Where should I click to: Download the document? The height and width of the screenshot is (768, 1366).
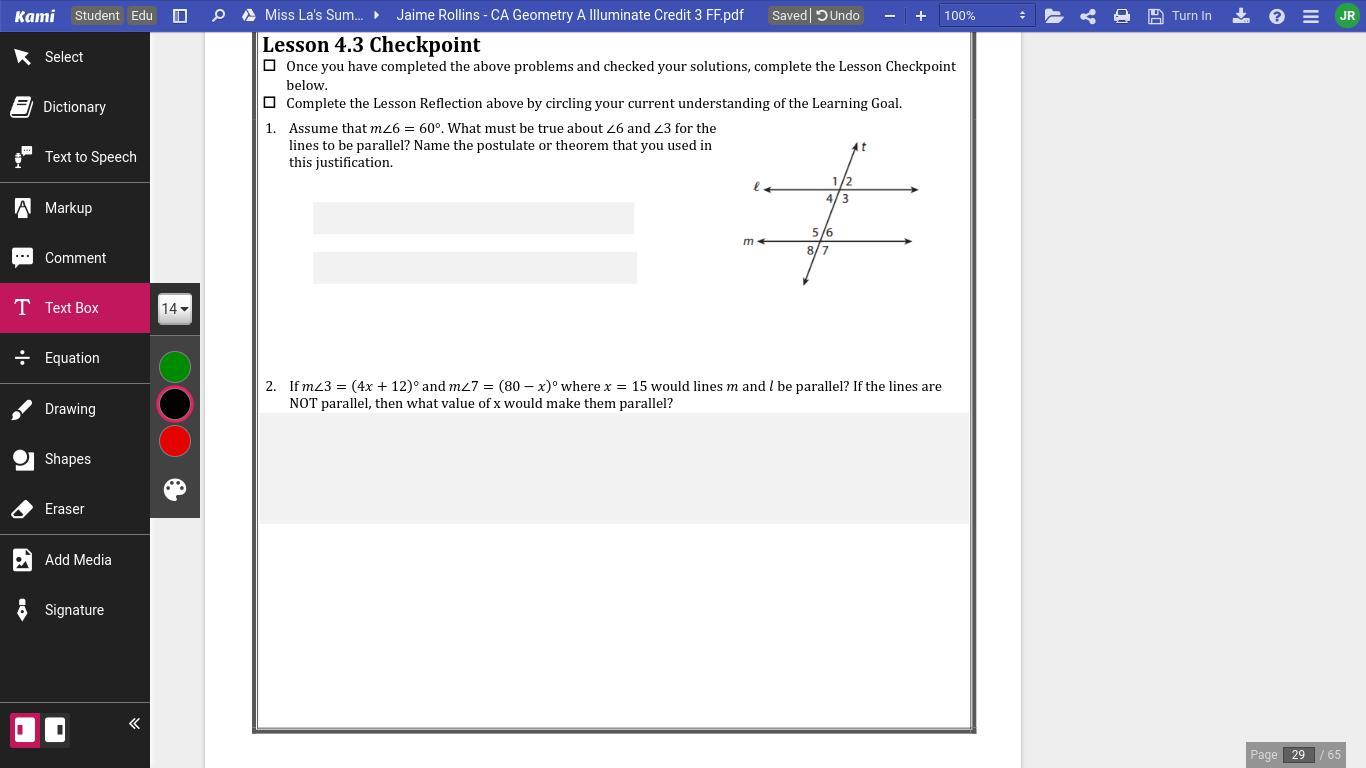(x=1241, y=16)
